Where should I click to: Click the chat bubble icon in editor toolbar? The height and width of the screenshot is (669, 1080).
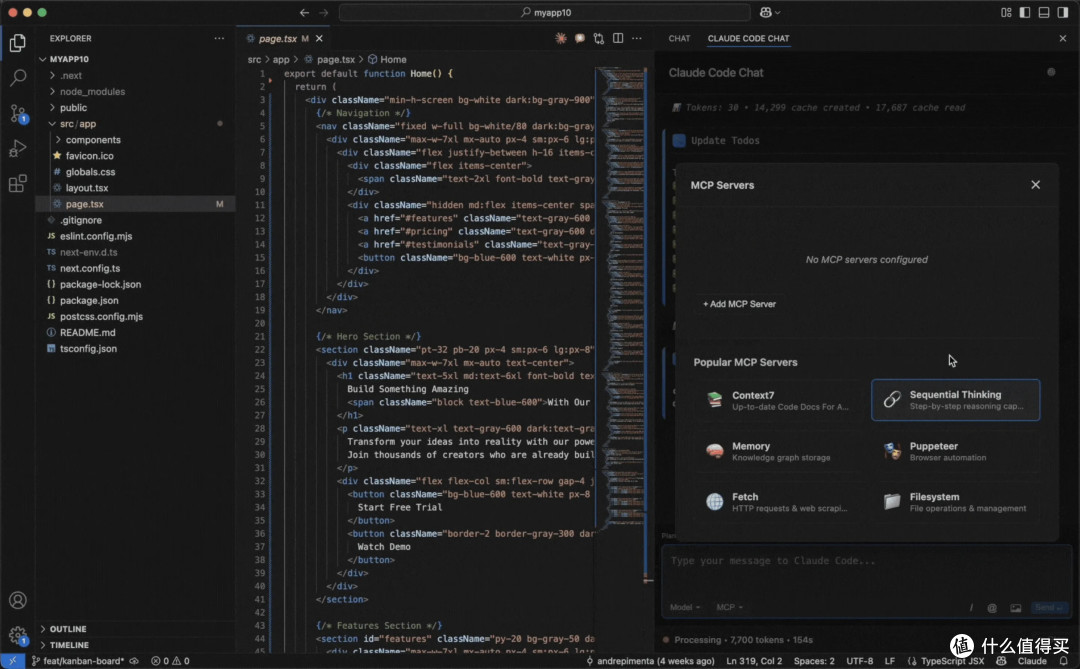click(580, 39)
